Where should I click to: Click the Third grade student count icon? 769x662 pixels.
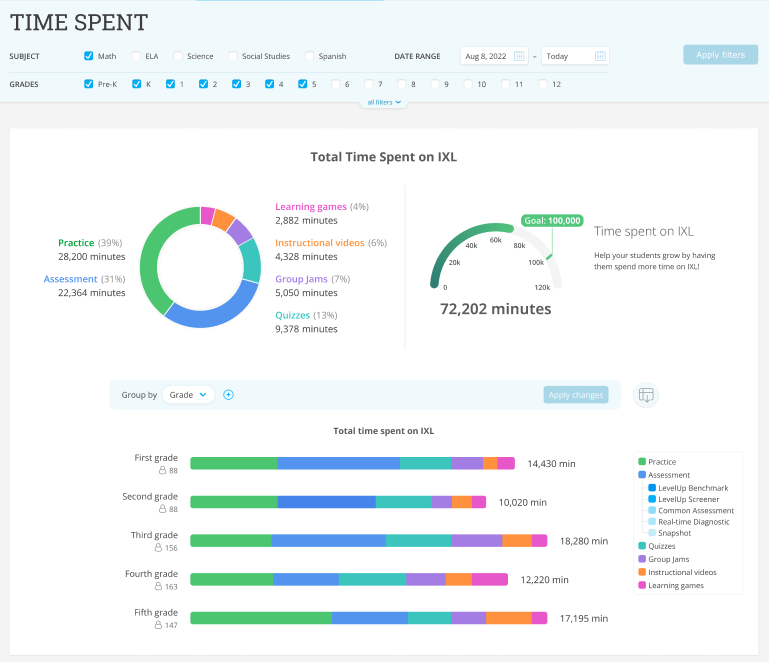(x=158, y=548)
